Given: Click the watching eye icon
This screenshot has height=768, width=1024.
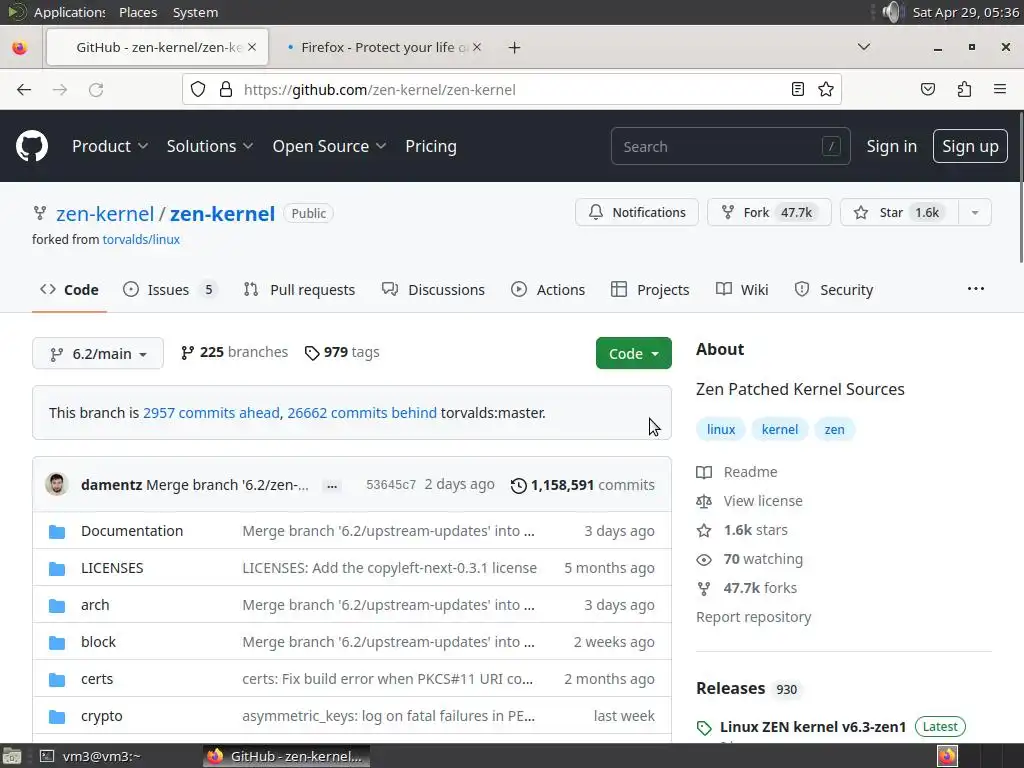Looking at the screenshot, I should tap(704, 560).
